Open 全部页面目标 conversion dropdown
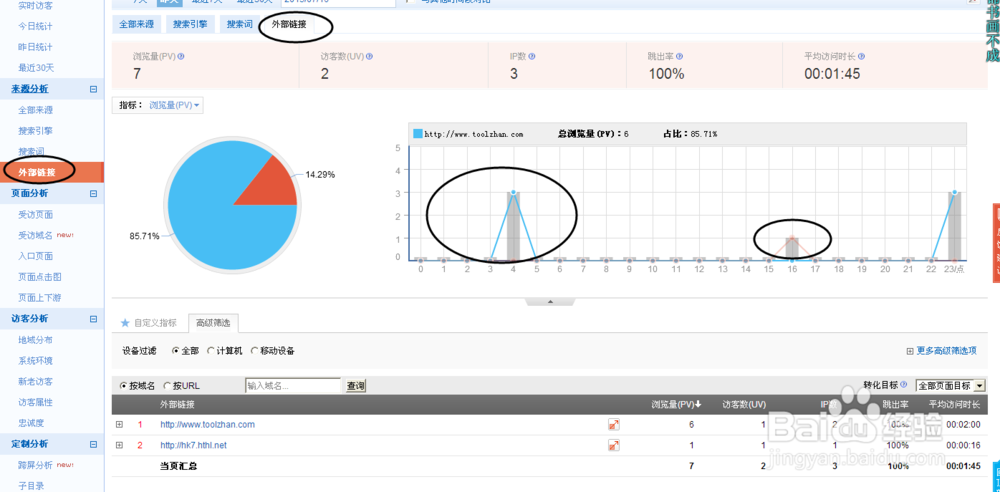Viewport: 1000px width, 492px height. pyautogui.click(x=950, y=385)
